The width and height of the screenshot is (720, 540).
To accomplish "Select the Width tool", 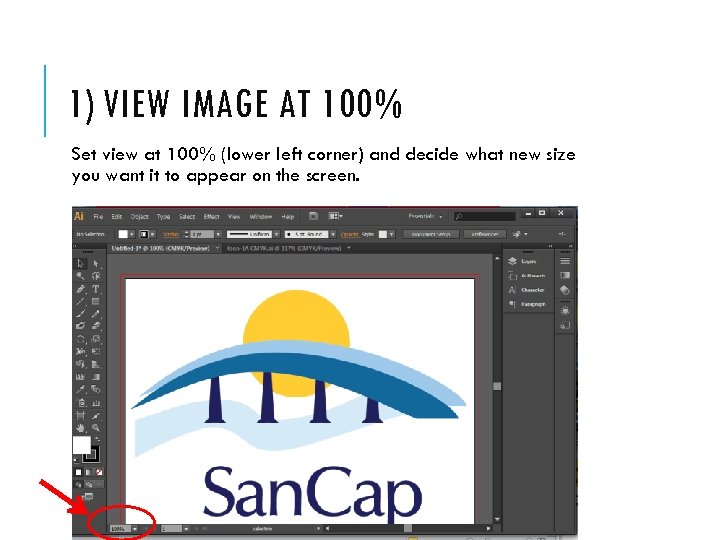I will (x=80, y=351).
